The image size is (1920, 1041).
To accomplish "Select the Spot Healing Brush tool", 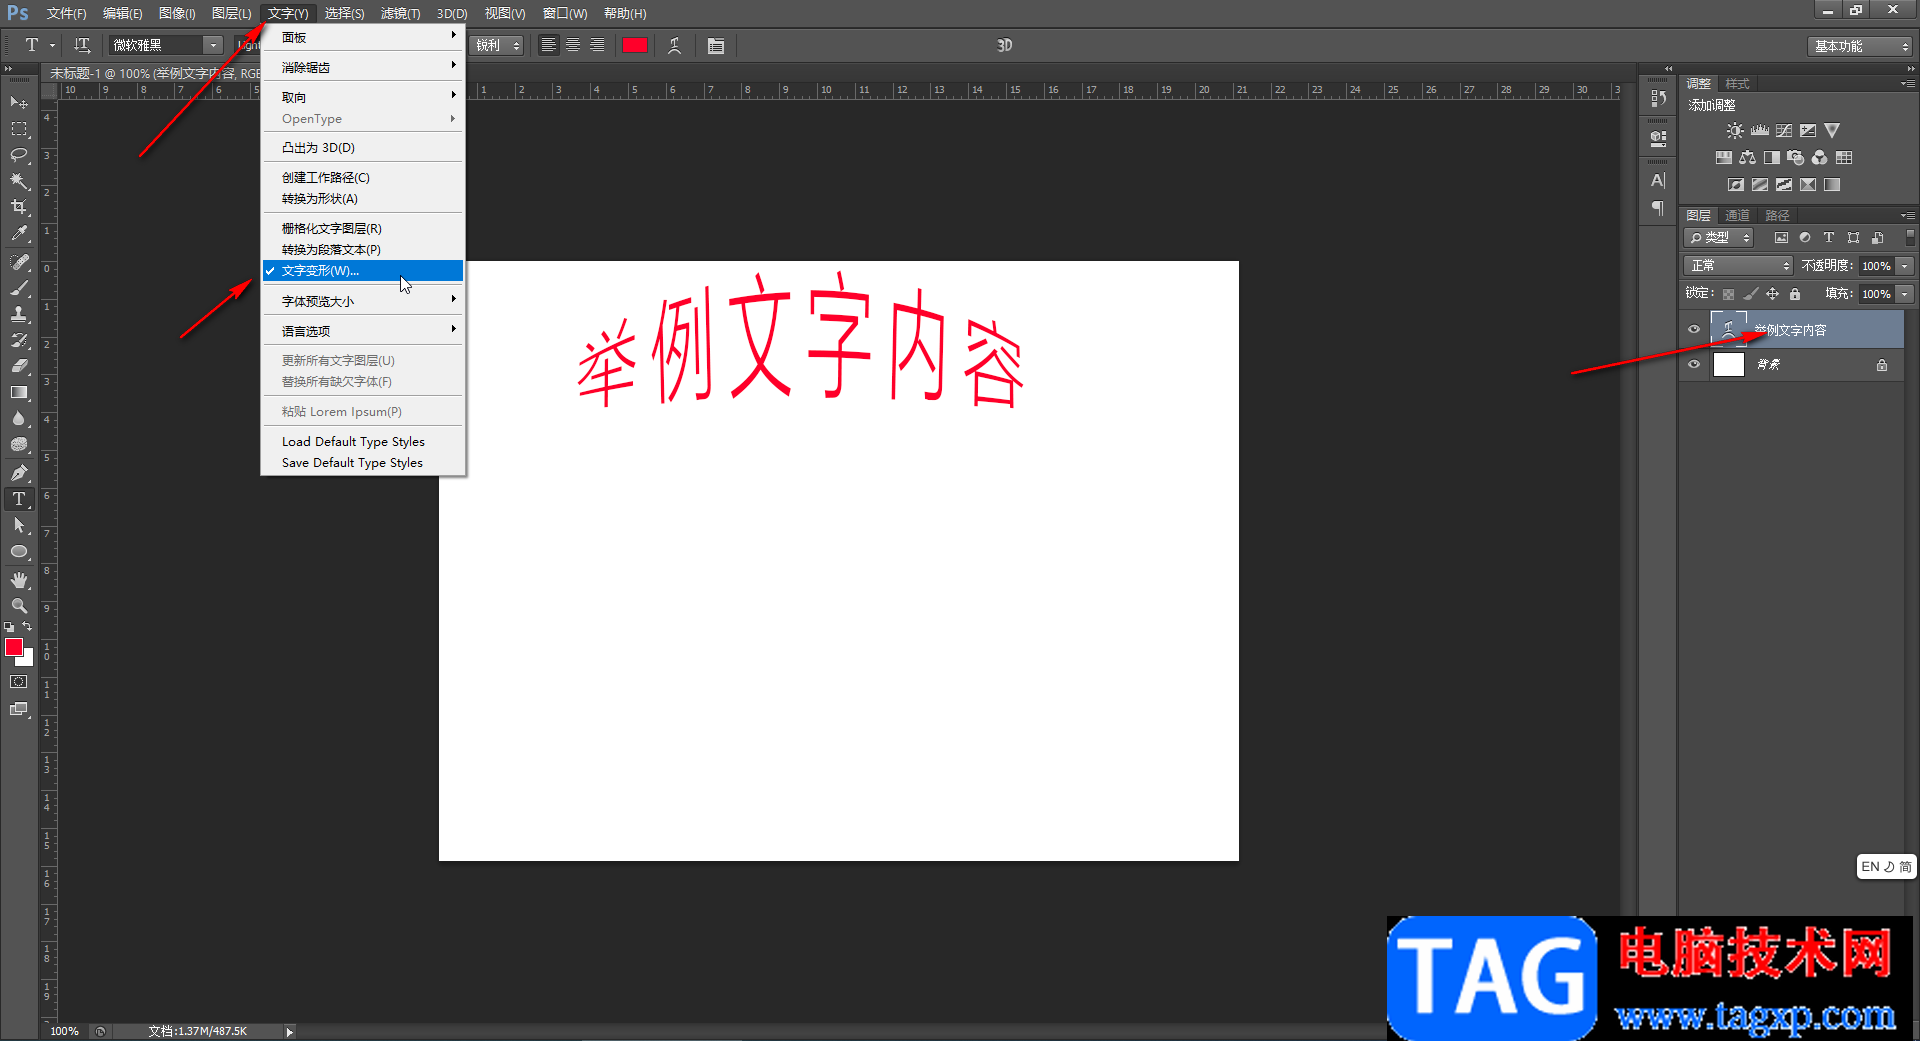I will (19, 262).
